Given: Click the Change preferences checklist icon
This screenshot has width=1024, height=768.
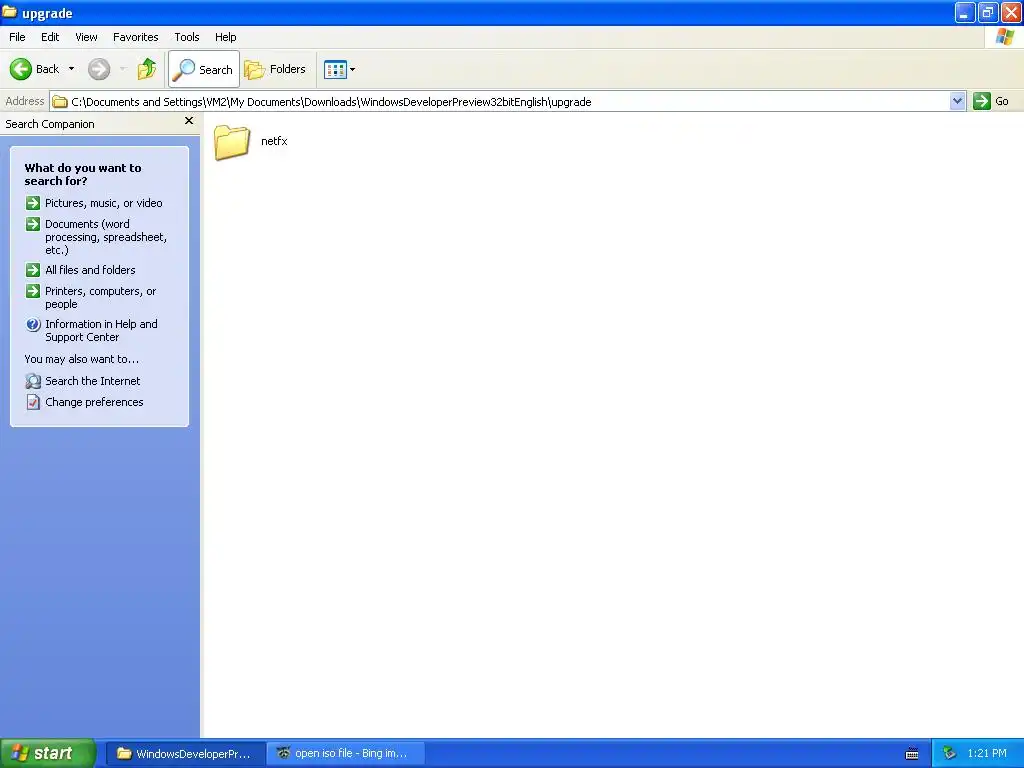Looking at the screenshot, I should click(x=33, y=402).
